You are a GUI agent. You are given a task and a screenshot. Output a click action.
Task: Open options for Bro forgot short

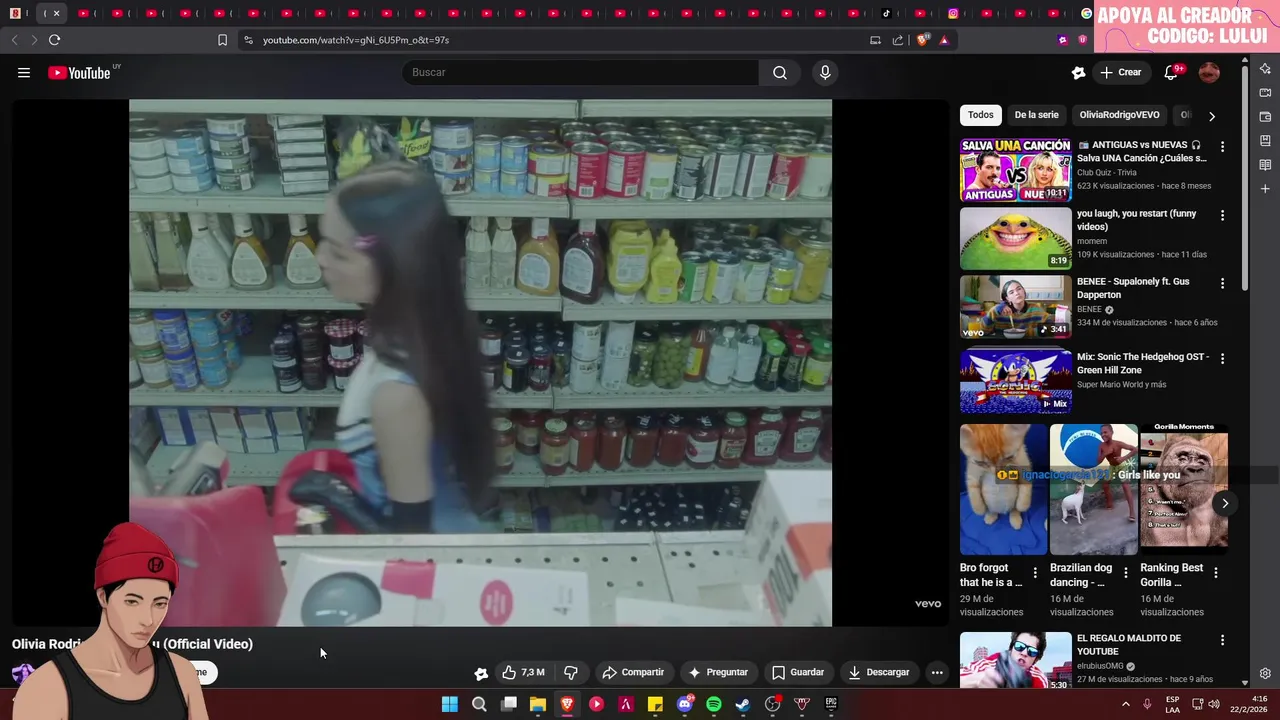(x=1035, y=573)
